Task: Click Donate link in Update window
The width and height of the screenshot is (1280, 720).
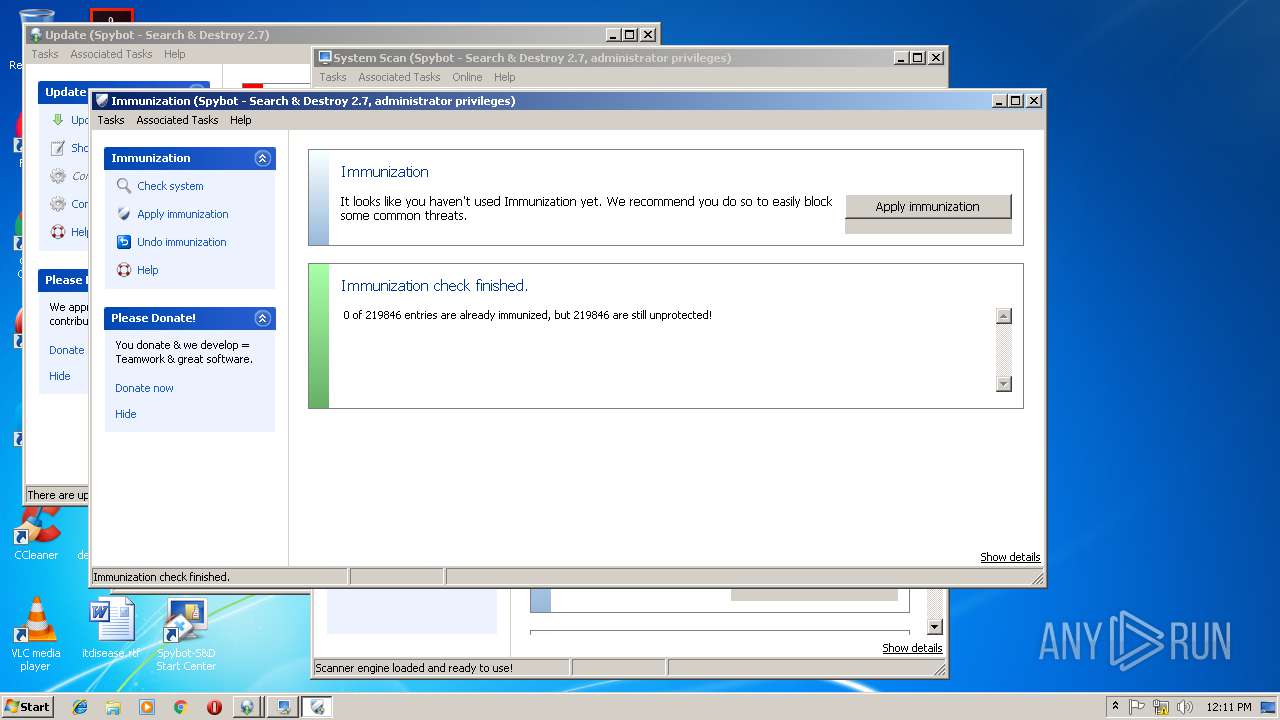Action: 66,350
